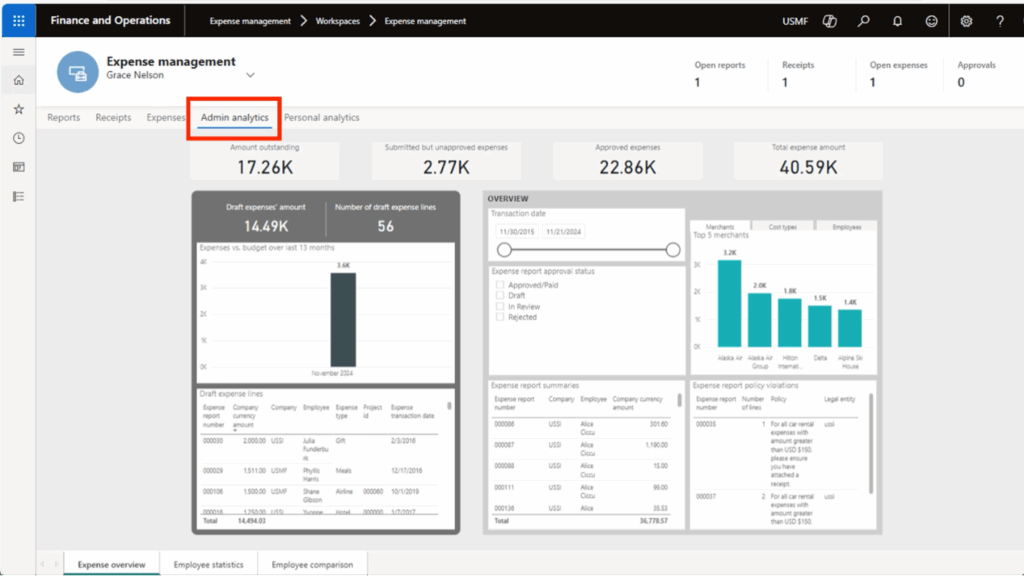Click the Workspaces breadcrumb link
Viewport: 1024px width, 577px height.
click(x=338, y=21)
